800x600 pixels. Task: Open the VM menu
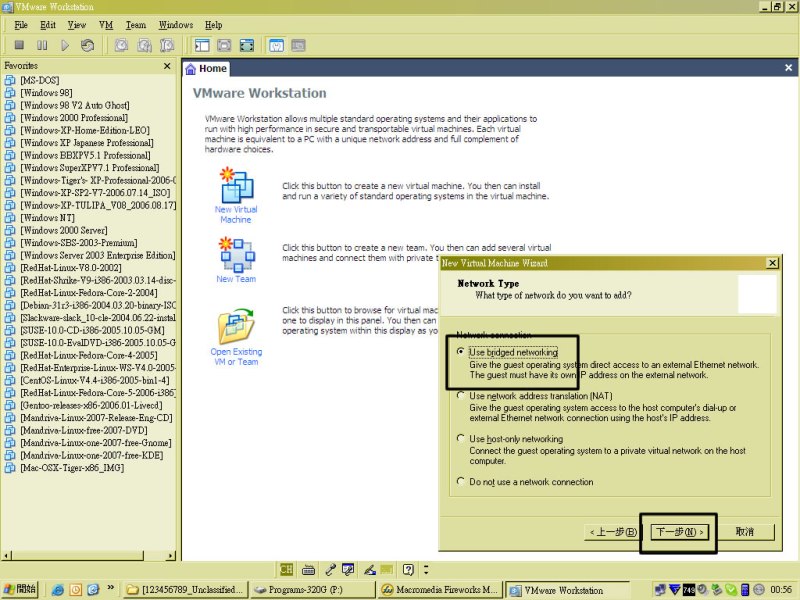pos(106,25)
